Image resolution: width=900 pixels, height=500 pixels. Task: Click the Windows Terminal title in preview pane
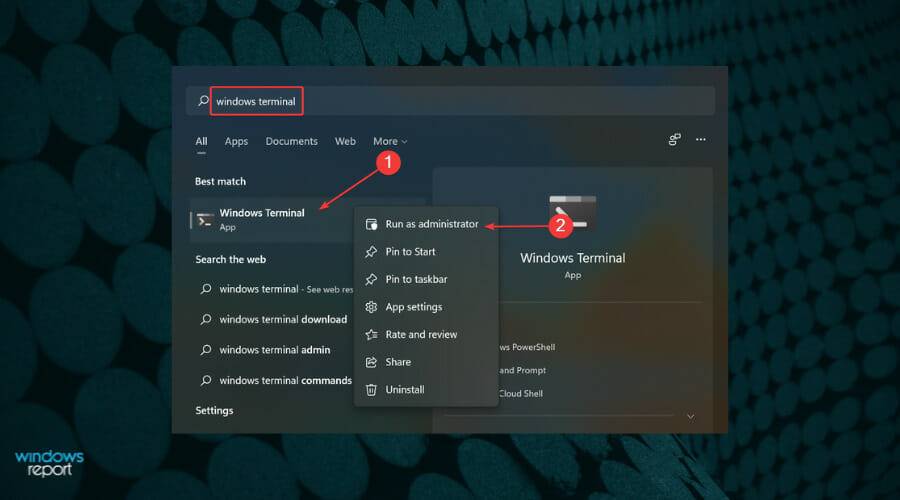click(572, 258)
